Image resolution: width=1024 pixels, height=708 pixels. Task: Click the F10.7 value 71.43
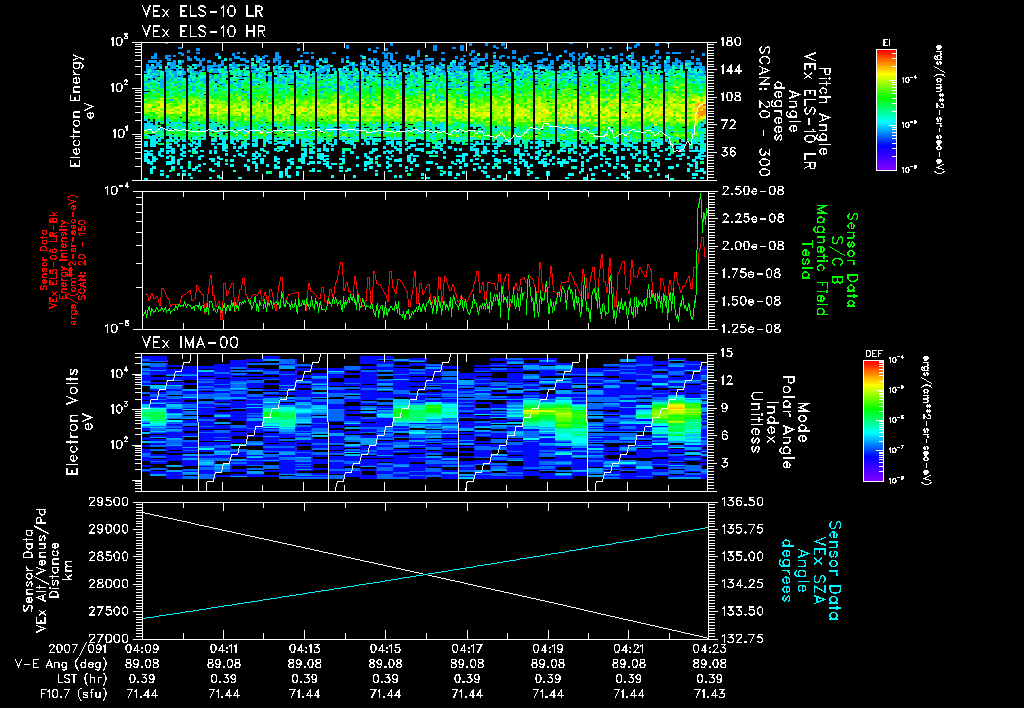[x=710, y=694]
